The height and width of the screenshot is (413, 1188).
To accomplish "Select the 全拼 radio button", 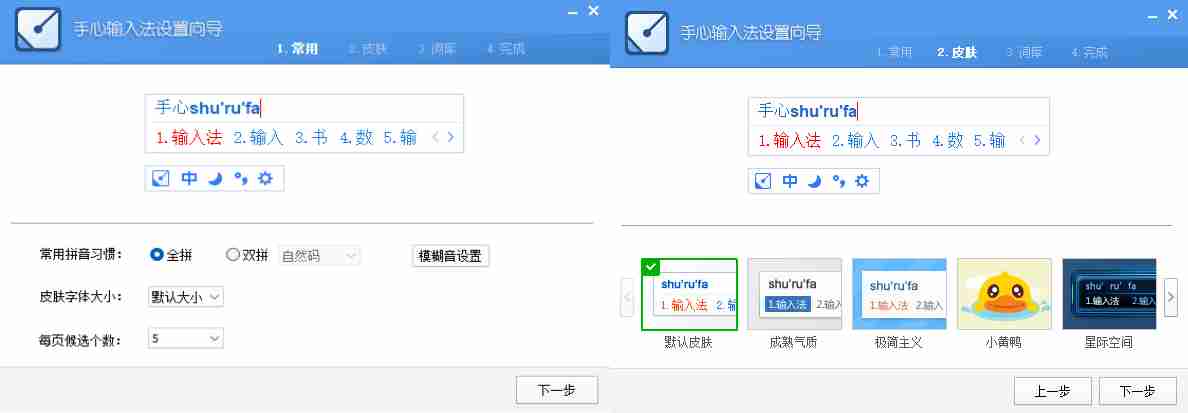I will (x=156, y=255).
